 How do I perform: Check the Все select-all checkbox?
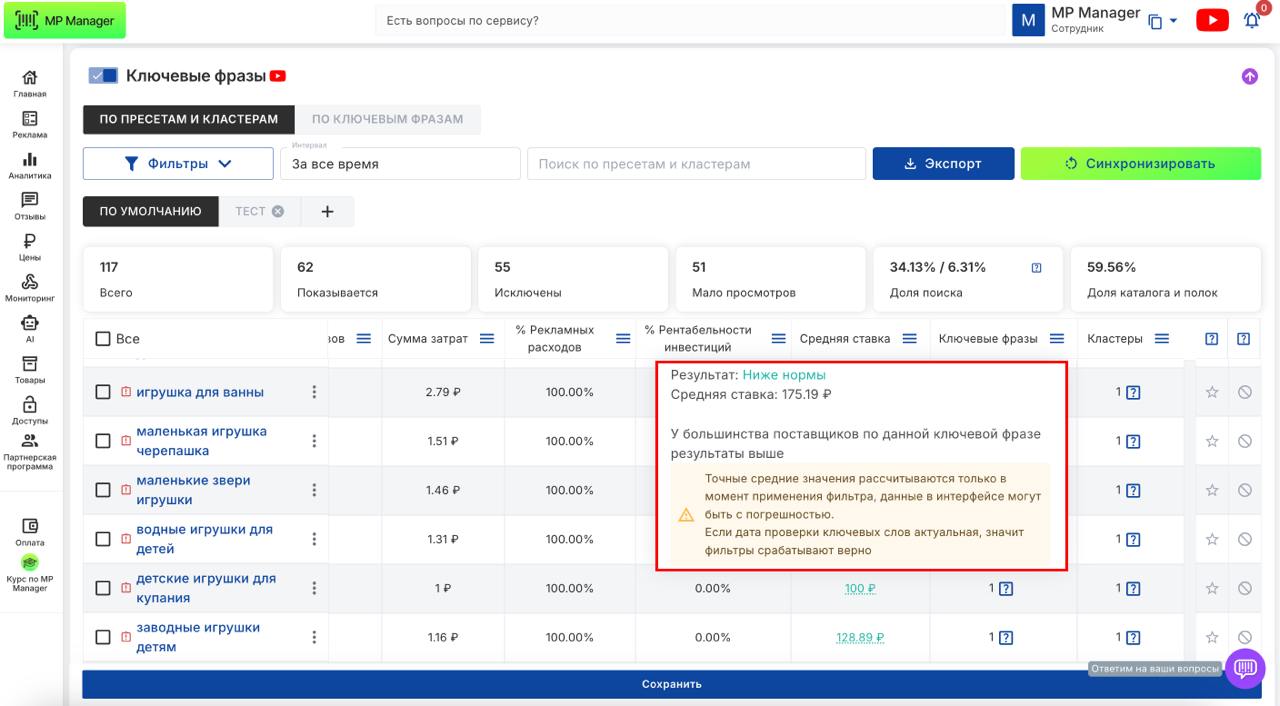[x=103, y=339]
